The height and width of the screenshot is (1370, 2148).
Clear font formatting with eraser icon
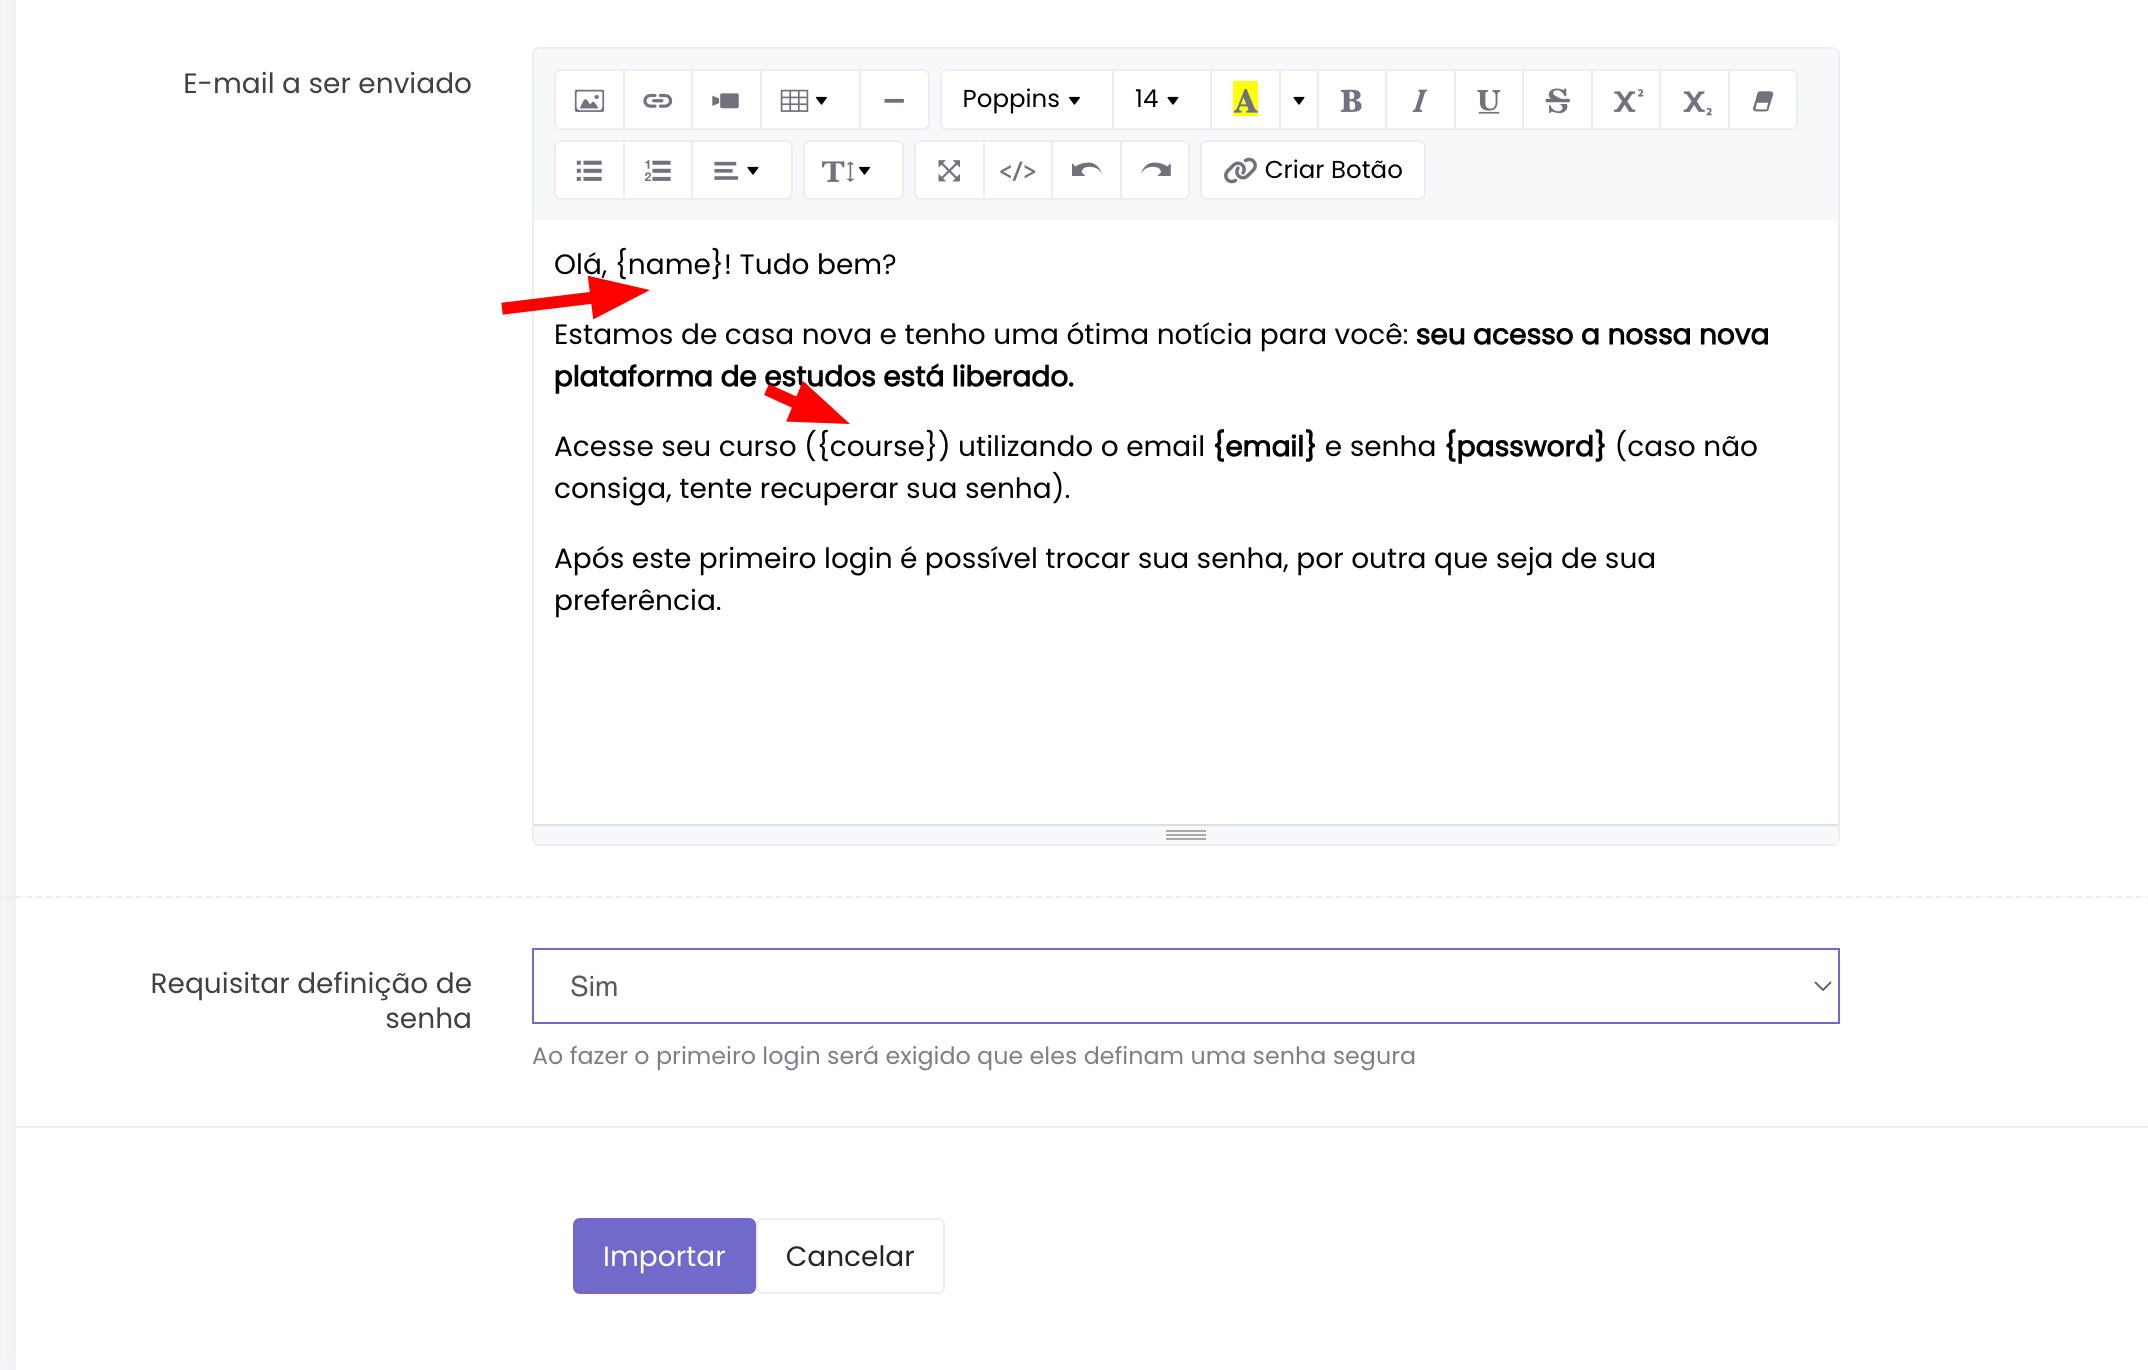(x=1762, y=100)
